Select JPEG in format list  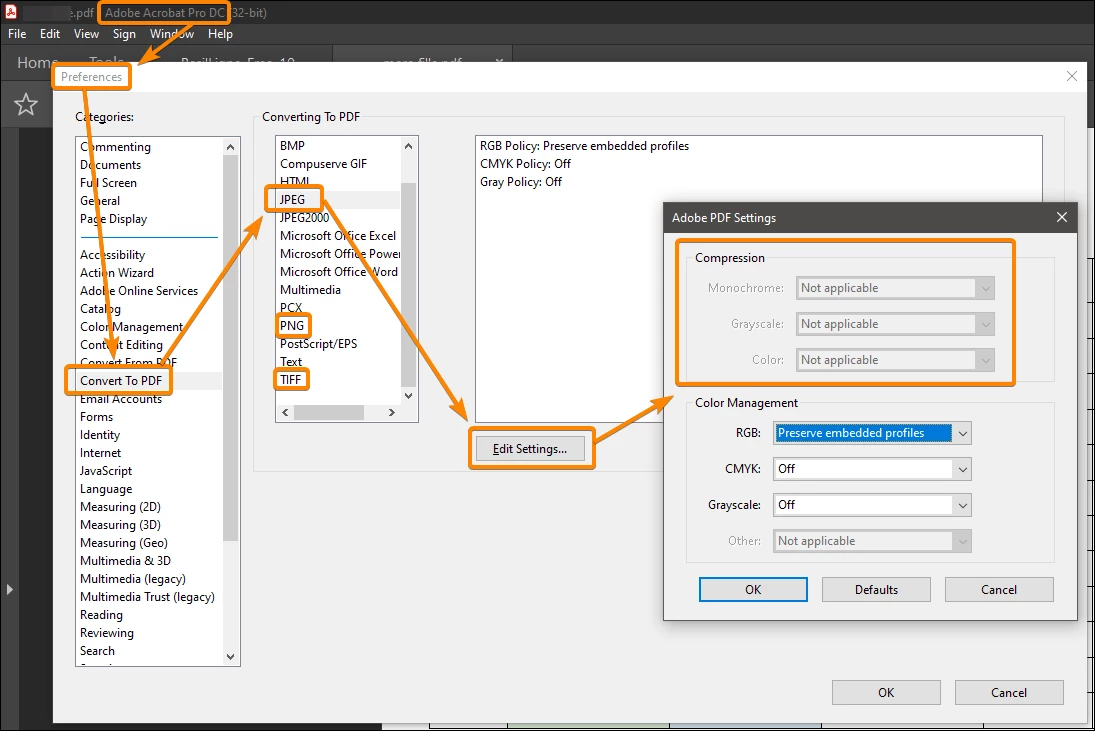pos(292,200)
